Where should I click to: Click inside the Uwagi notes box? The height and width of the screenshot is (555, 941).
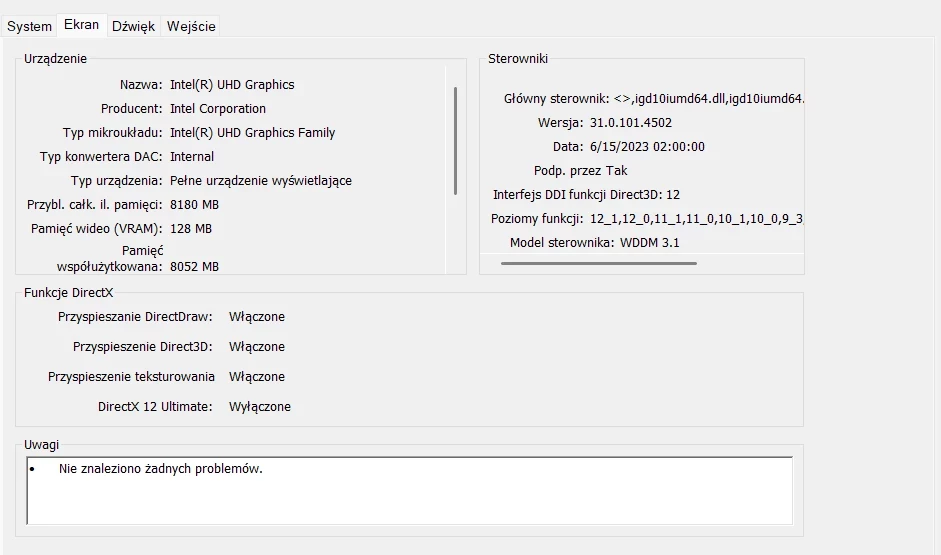click(x=410, y=491)
